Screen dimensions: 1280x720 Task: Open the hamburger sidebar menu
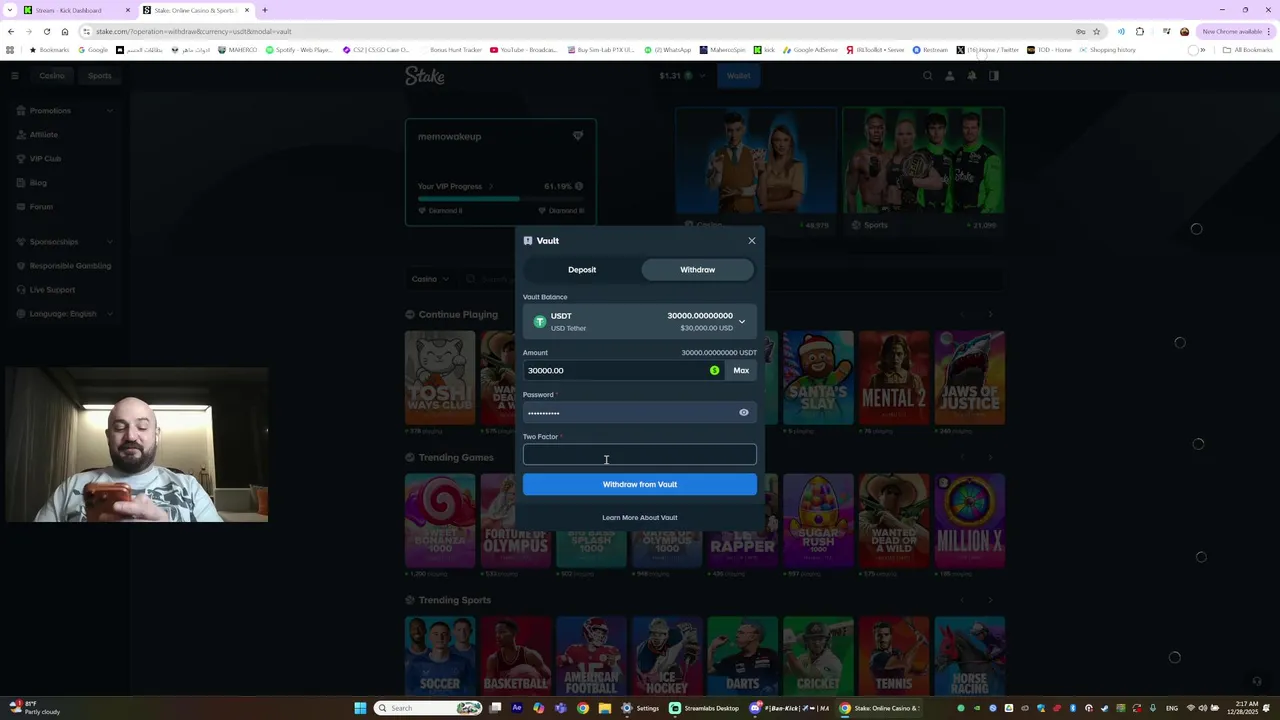[14, 75]
